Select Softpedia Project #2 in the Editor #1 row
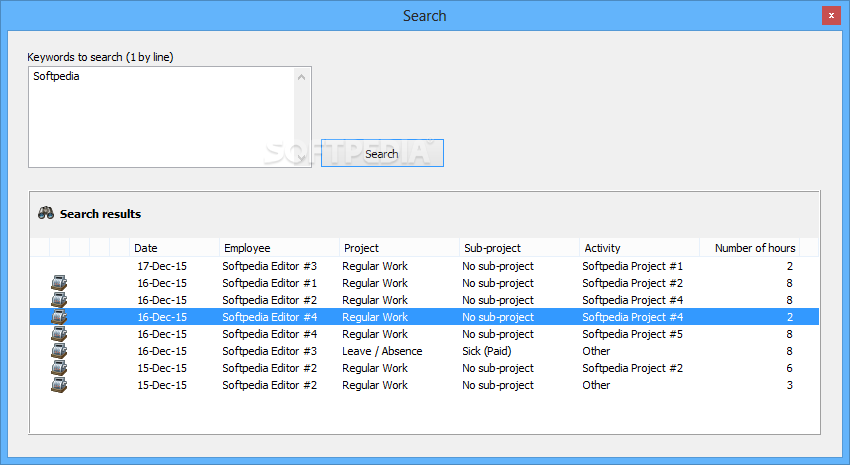The width and height of the screenshot is (850, 465). (633, 283)
